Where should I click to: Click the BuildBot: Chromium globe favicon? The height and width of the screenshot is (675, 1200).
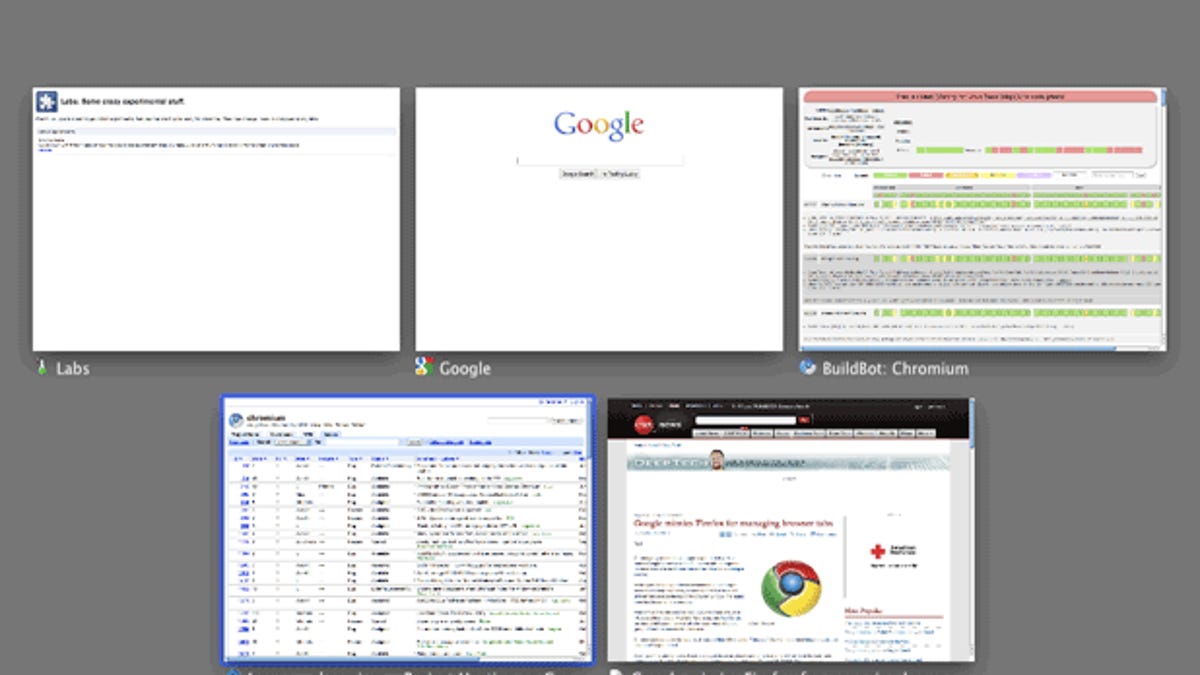point(807,368)
